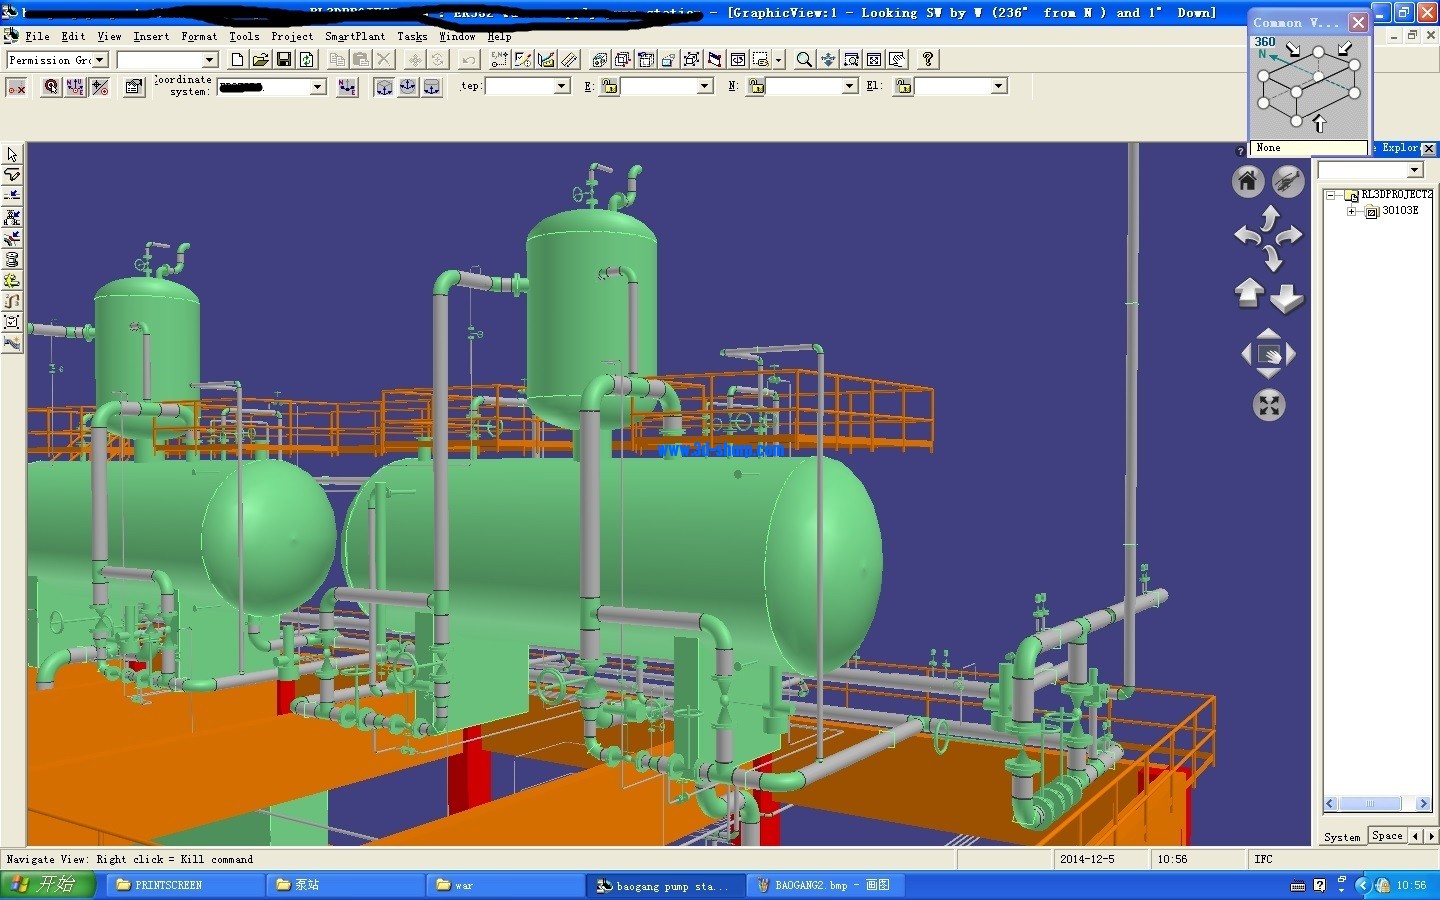Screen dimensions: 1440x900
Task: Click the Common Views None field
Action: 1308,148
